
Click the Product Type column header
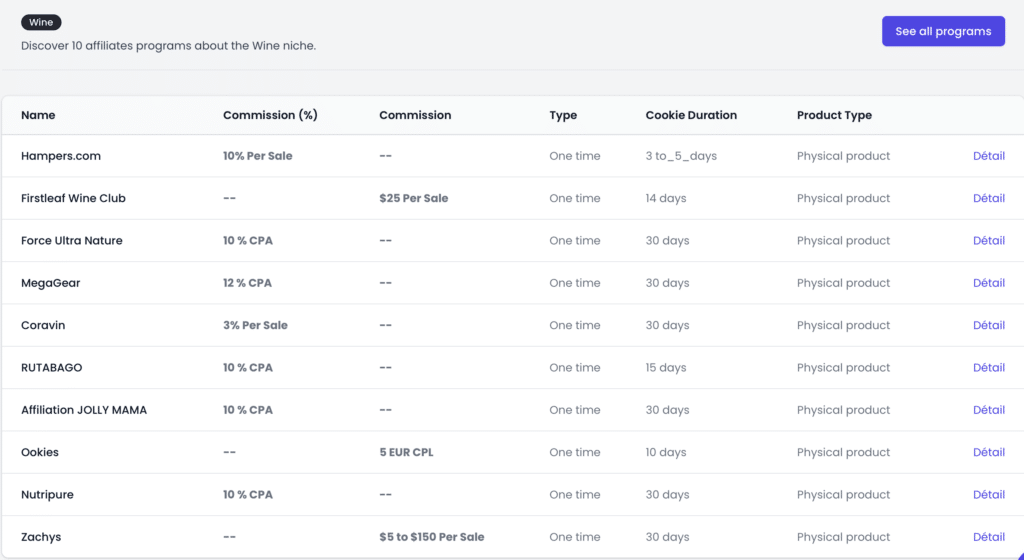(x=834, y=115)
